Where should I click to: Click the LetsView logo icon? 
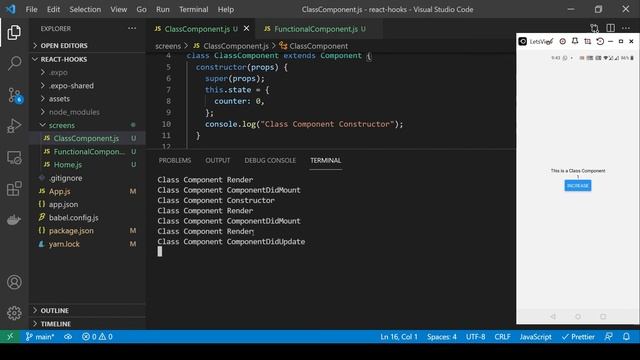(523, 41)
